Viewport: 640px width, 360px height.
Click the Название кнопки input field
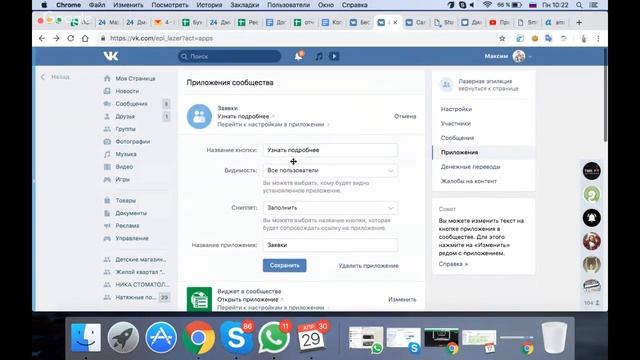tap(330, 150)
